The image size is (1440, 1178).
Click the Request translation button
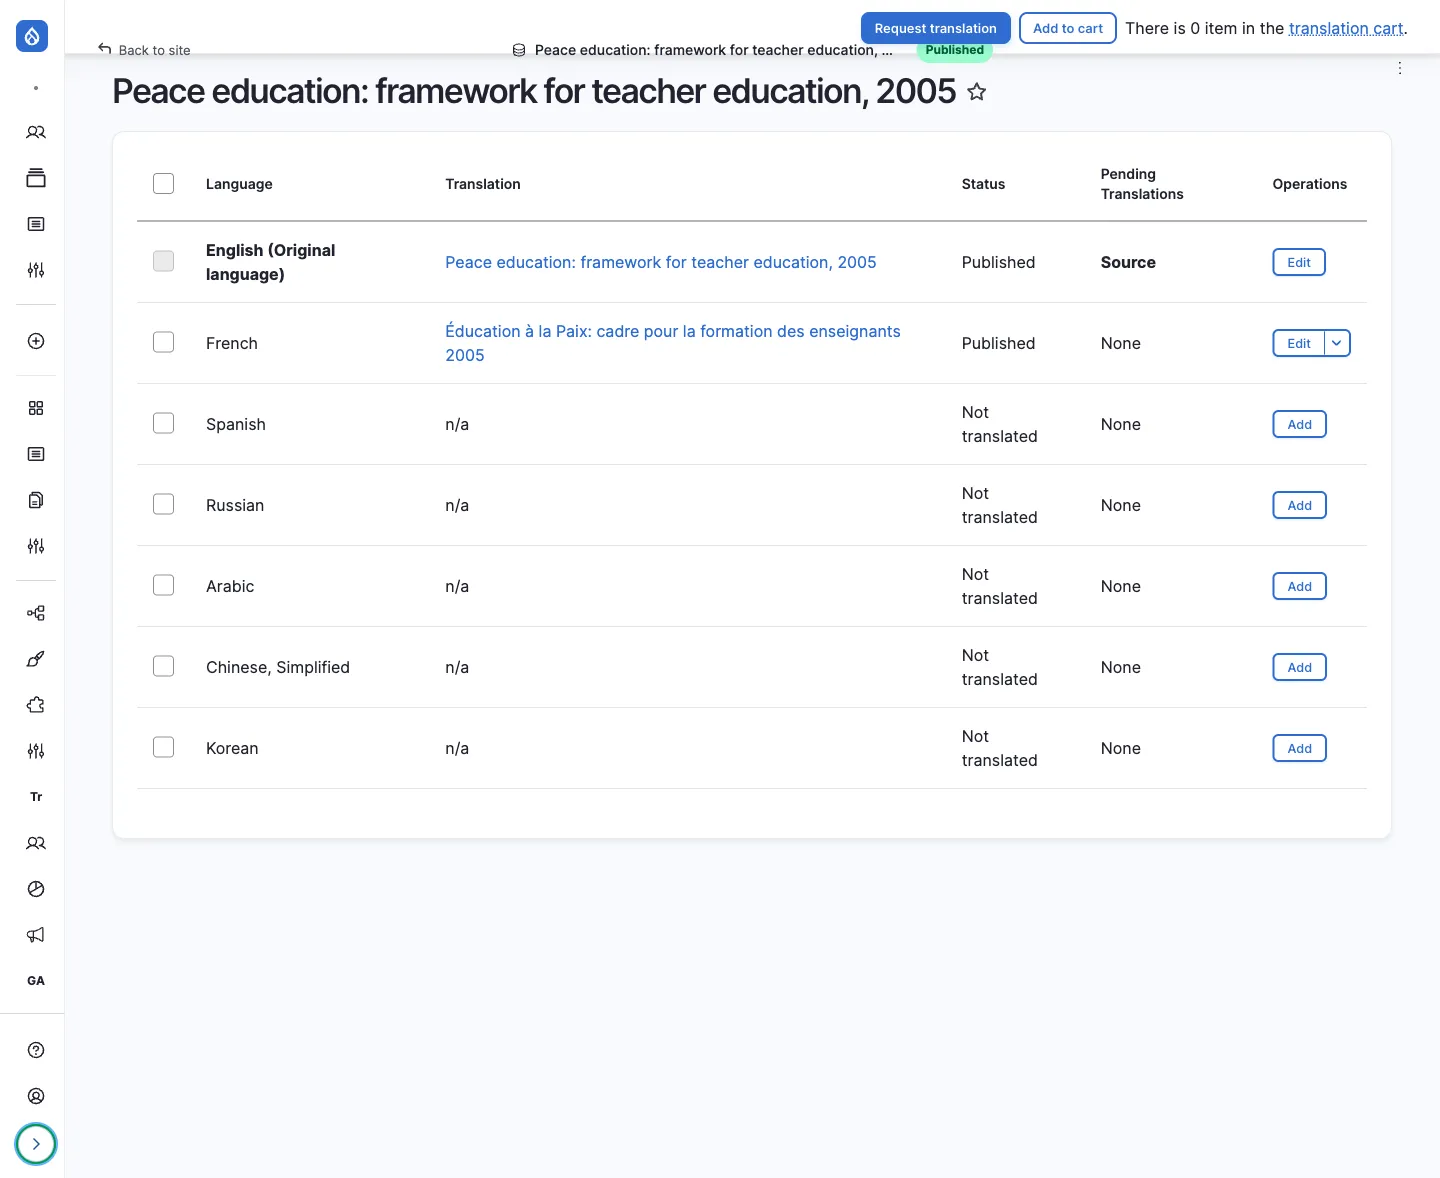(x=935, y=28)
